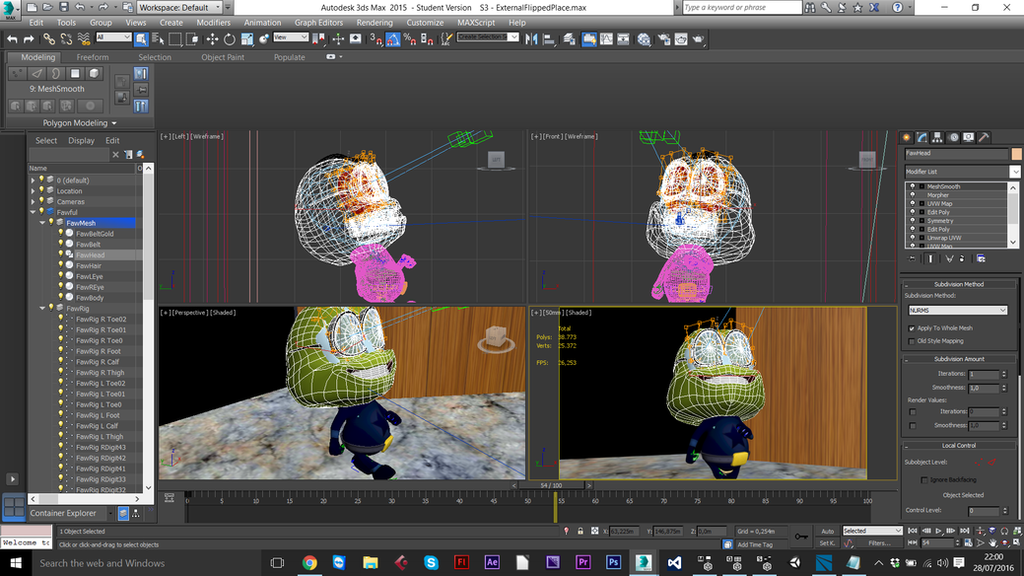Viewport: 1024px width, 576px height.
Task: Click the FawHead object color swatch
Action: (x=1016, y=153)
